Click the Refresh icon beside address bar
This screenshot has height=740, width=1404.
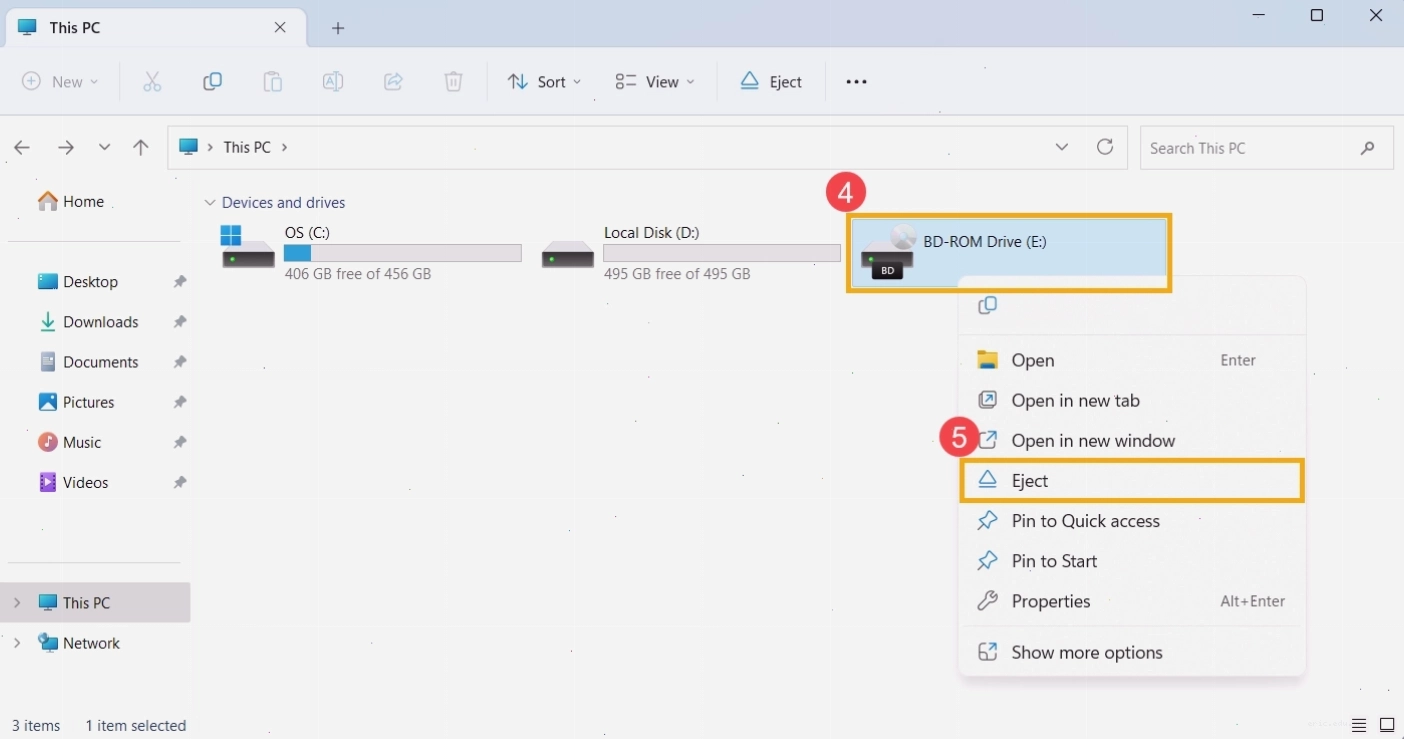pyautogui.click(x=1105, y=147)
